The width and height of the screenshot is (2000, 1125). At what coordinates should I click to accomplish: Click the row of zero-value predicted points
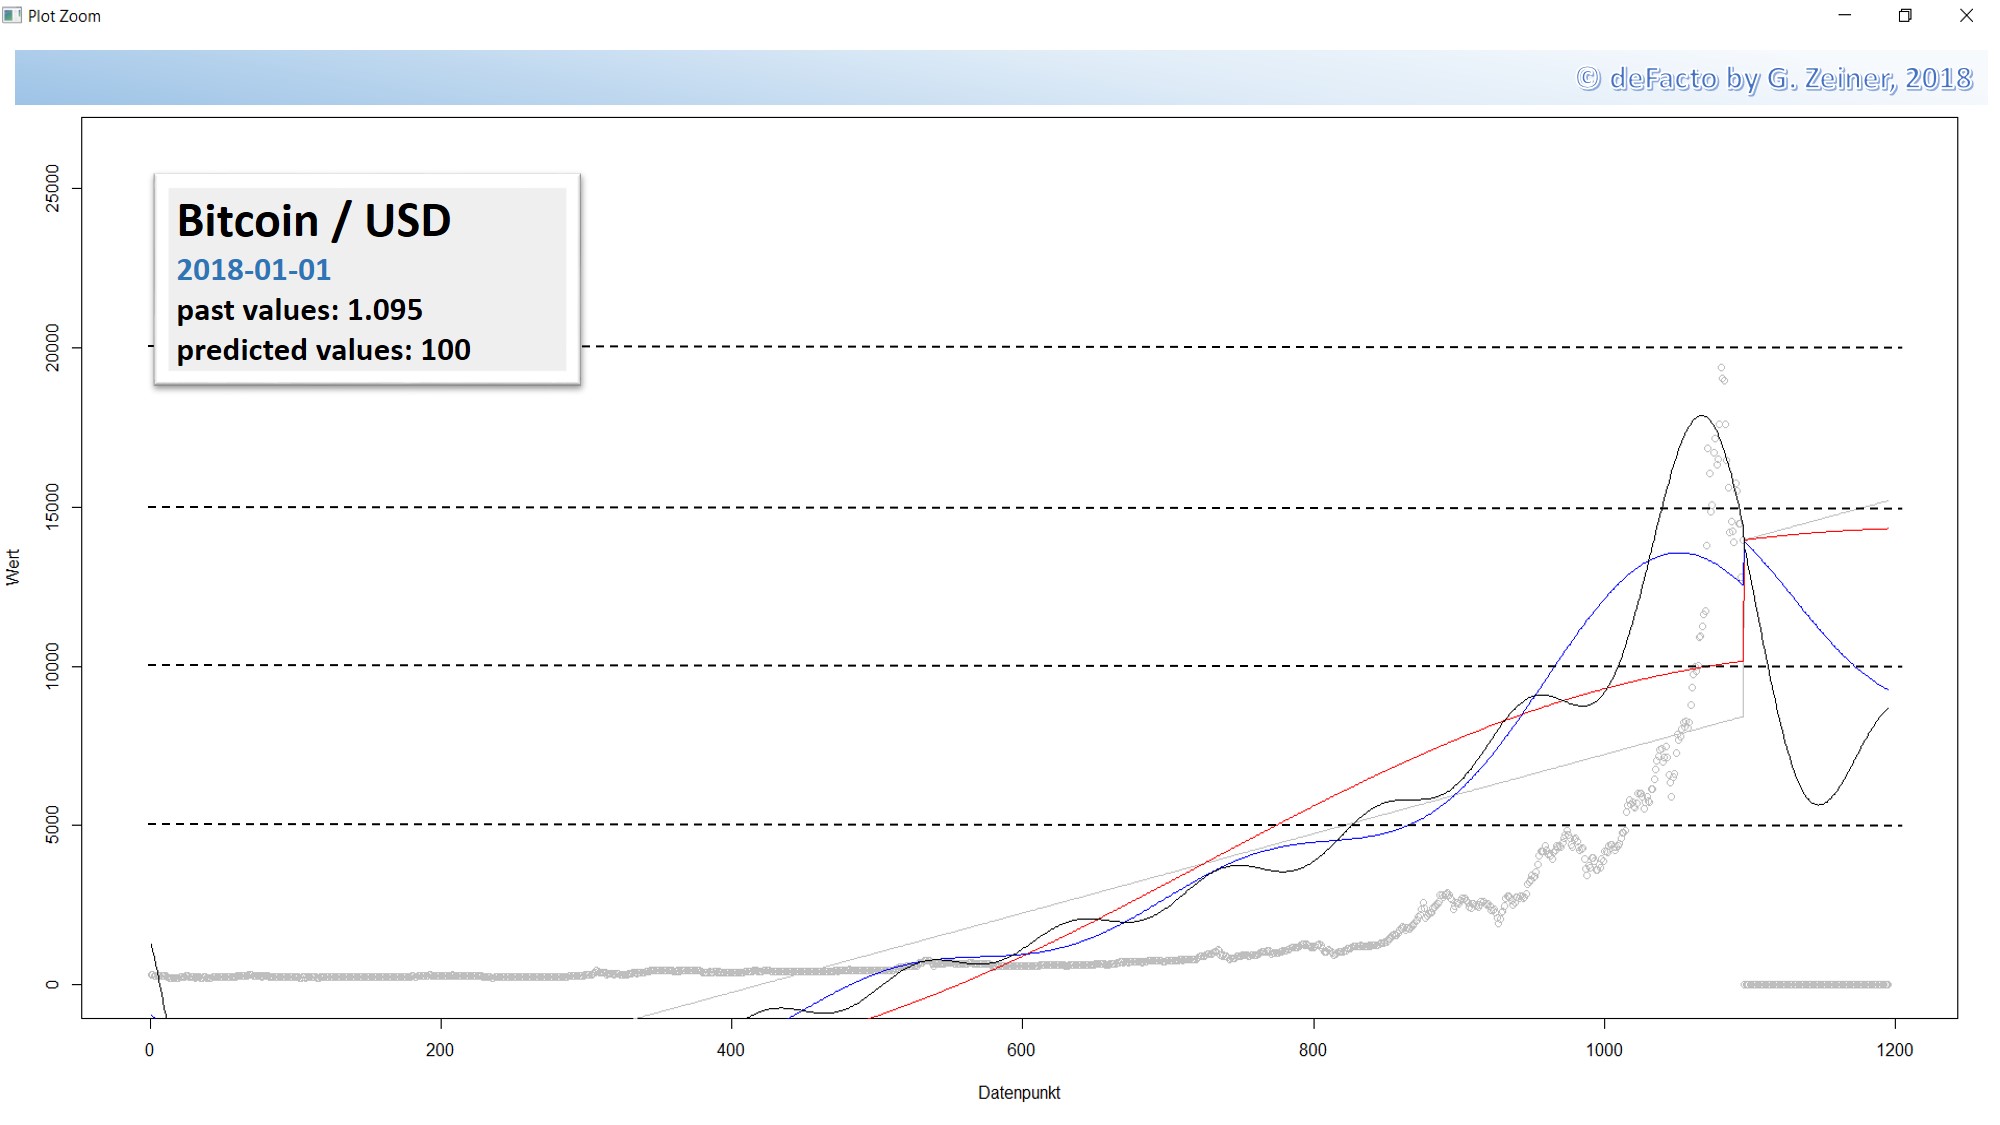(x=1816, y=984)
